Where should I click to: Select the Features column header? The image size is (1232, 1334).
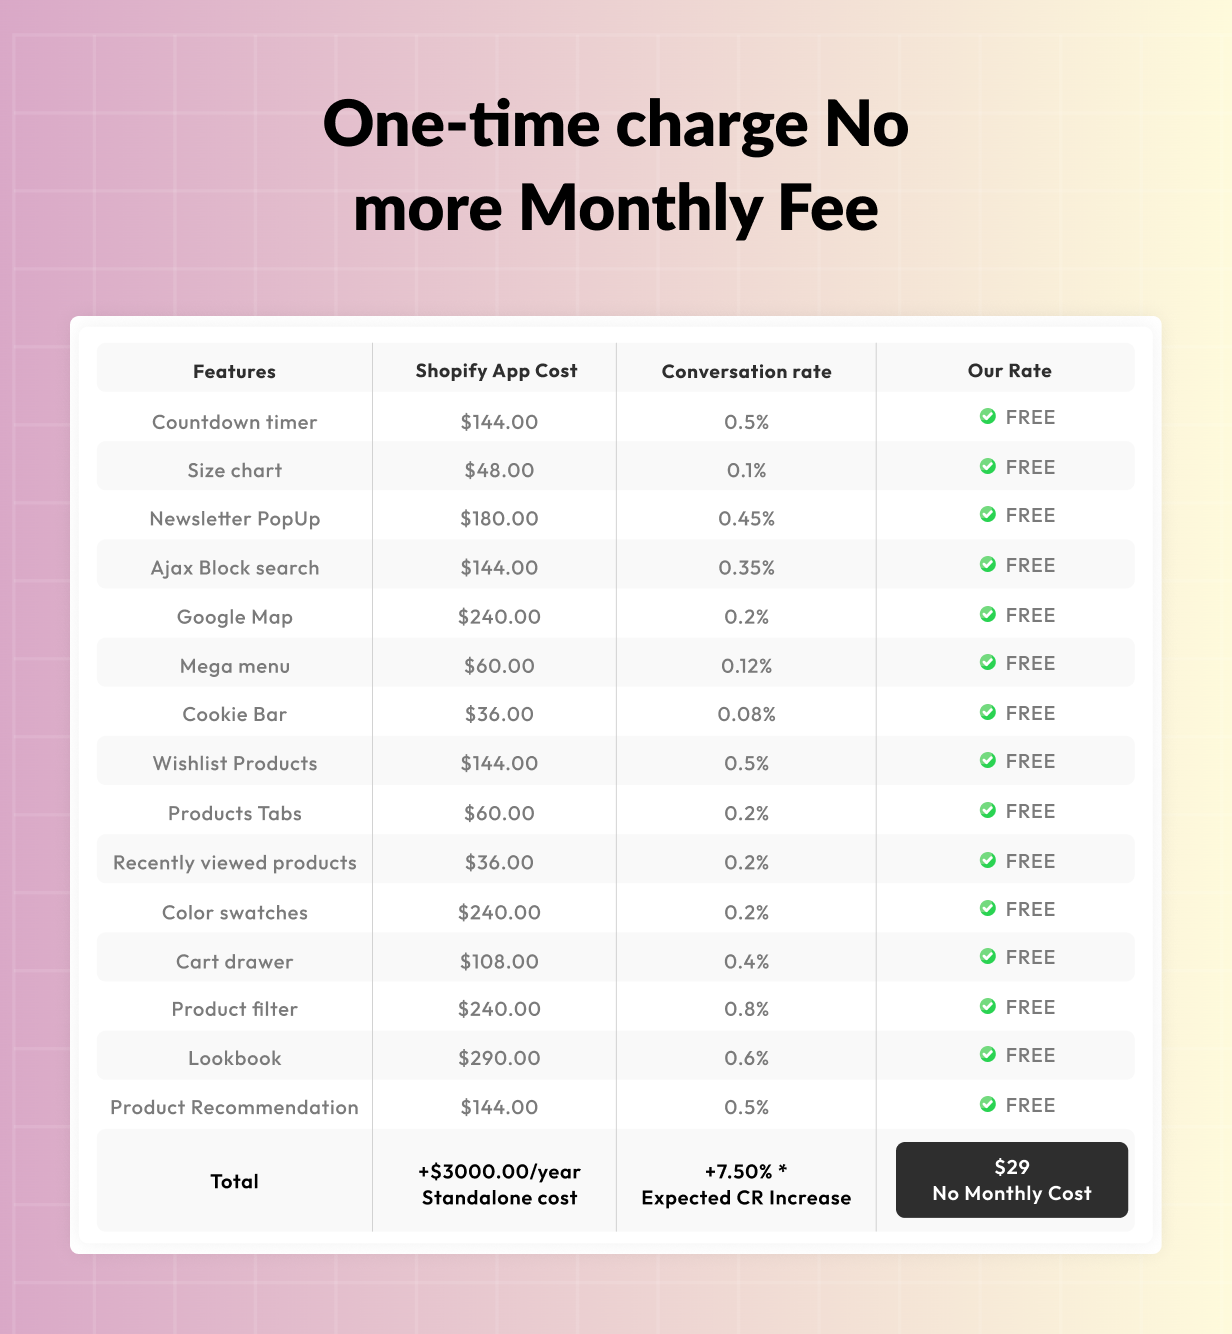tap(234, 371)
